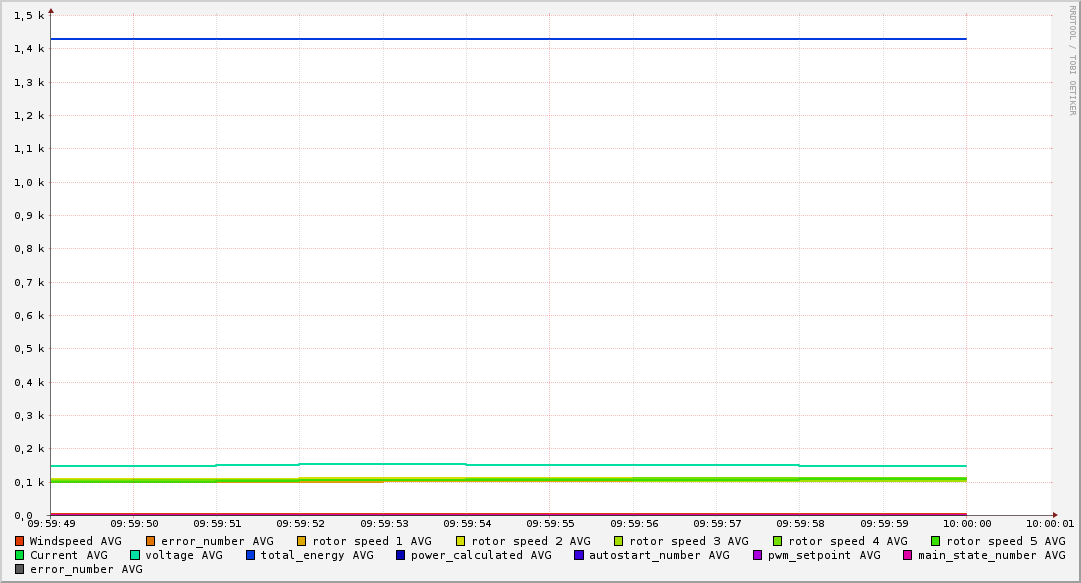
Task: Click the blue total_energy line on graph
Action: point(500,39)
